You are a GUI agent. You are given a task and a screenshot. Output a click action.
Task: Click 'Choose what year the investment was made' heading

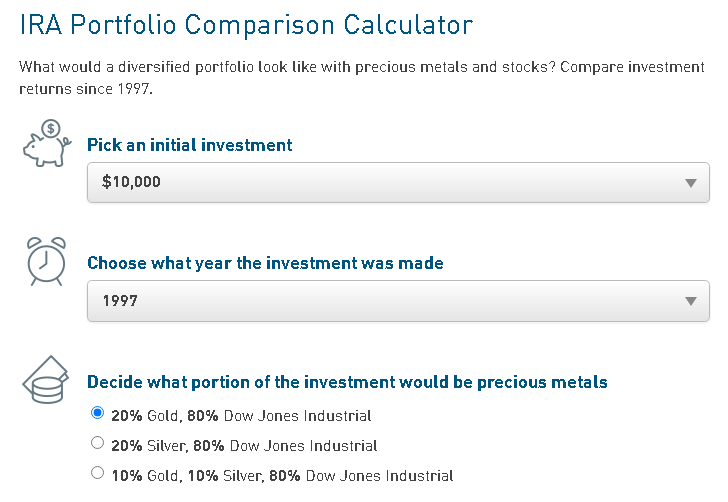[265, 263]
